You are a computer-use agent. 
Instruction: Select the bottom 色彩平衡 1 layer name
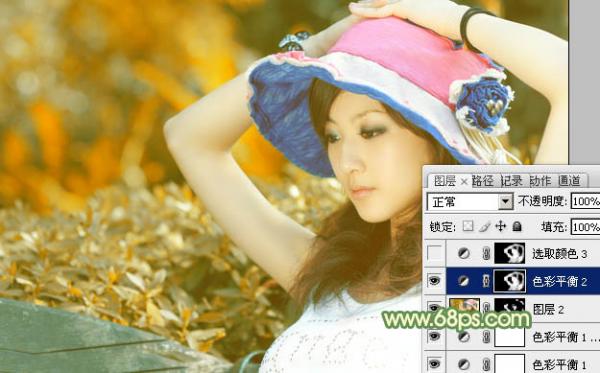point(559,365)
